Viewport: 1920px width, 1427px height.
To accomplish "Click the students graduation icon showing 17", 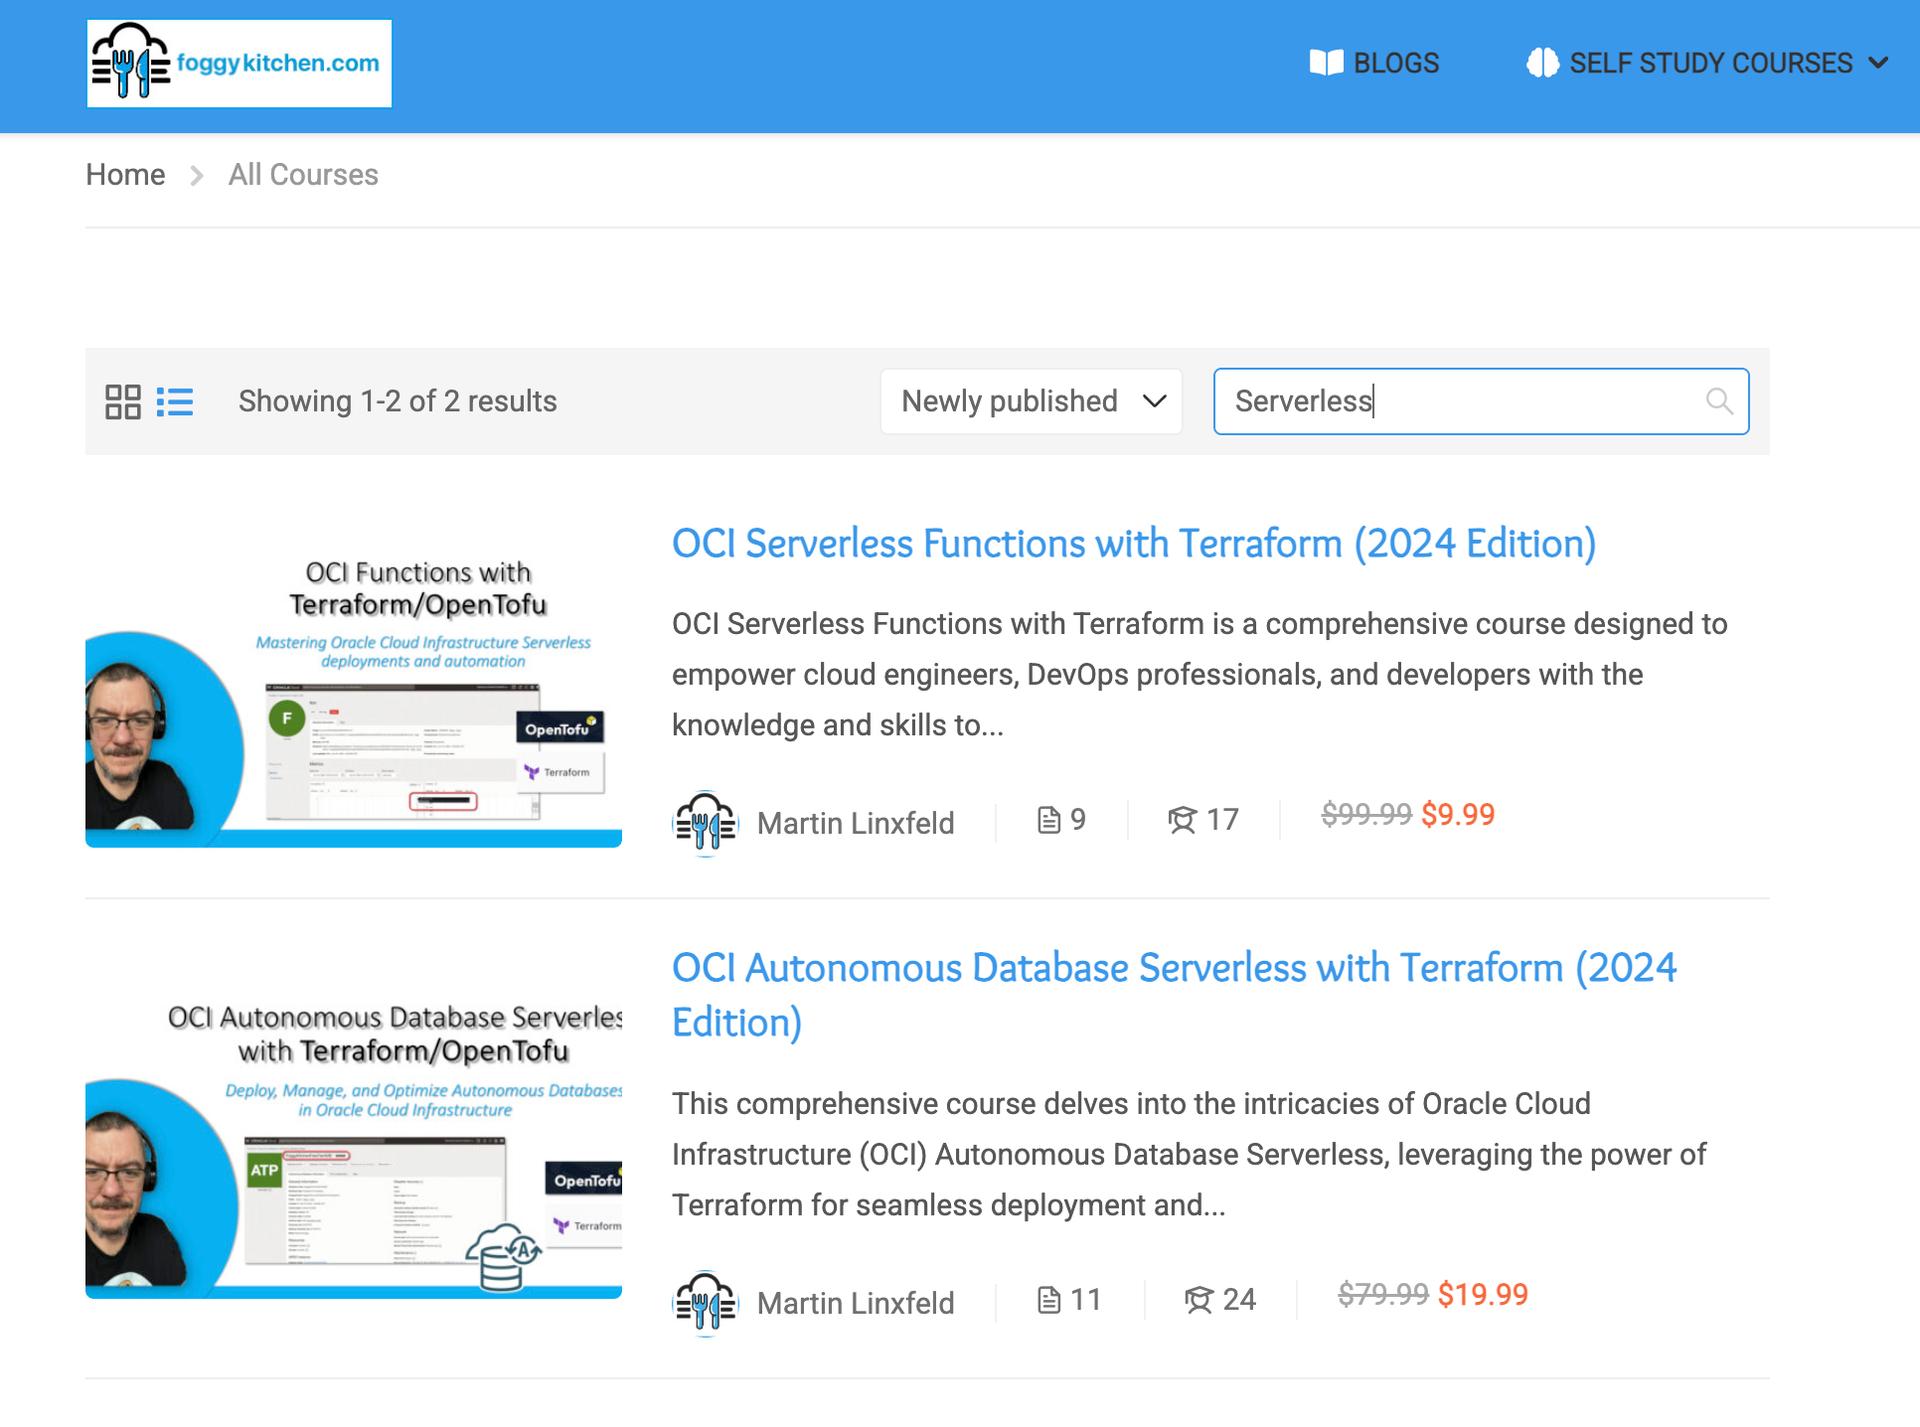I will tap(1182, 821).
